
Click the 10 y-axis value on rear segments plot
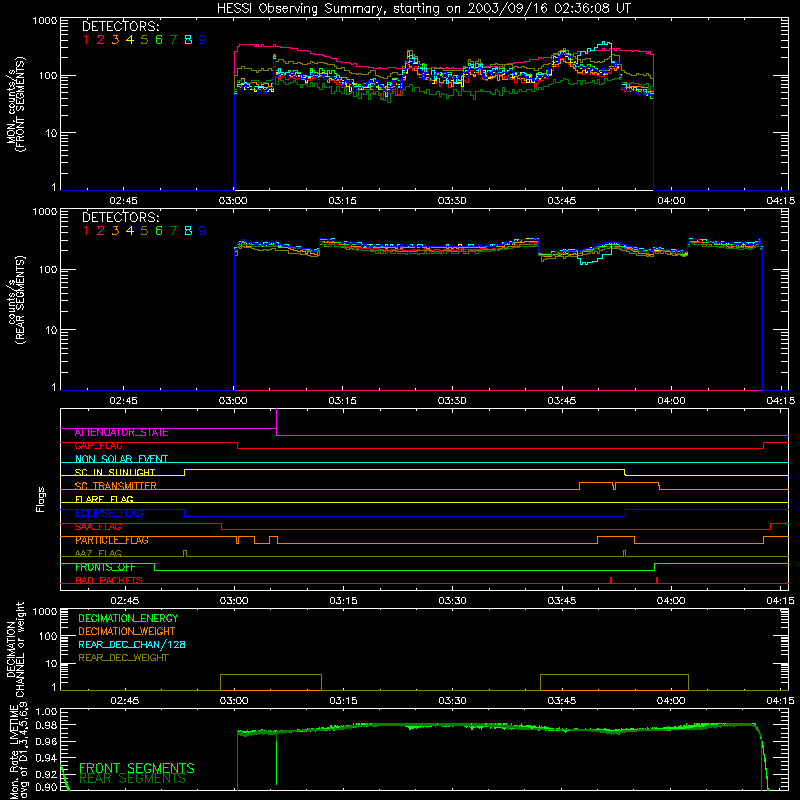click(50, 330)
